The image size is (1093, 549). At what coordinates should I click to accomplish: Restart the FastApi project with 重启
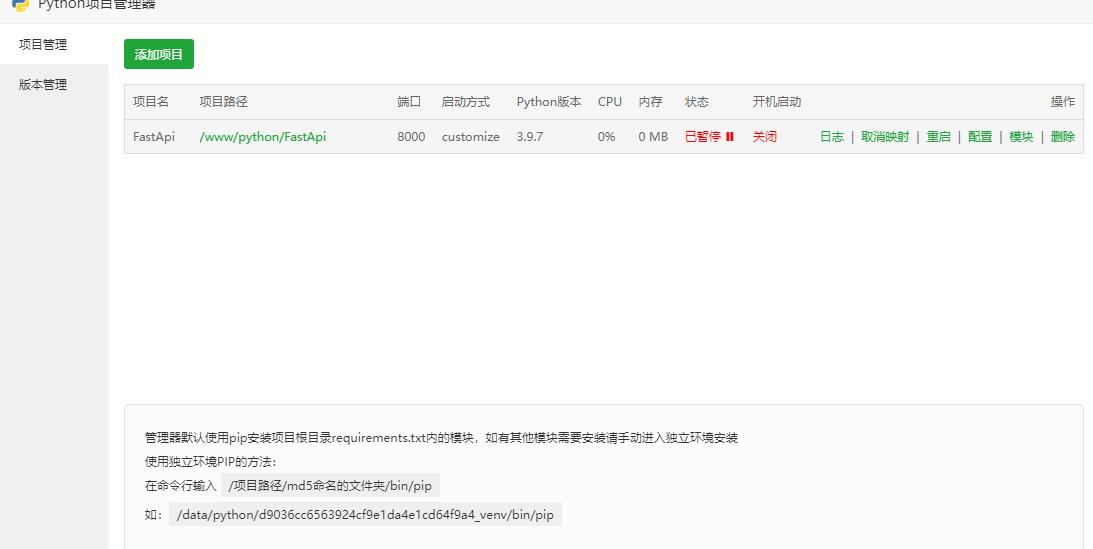(x=938, y=137)
